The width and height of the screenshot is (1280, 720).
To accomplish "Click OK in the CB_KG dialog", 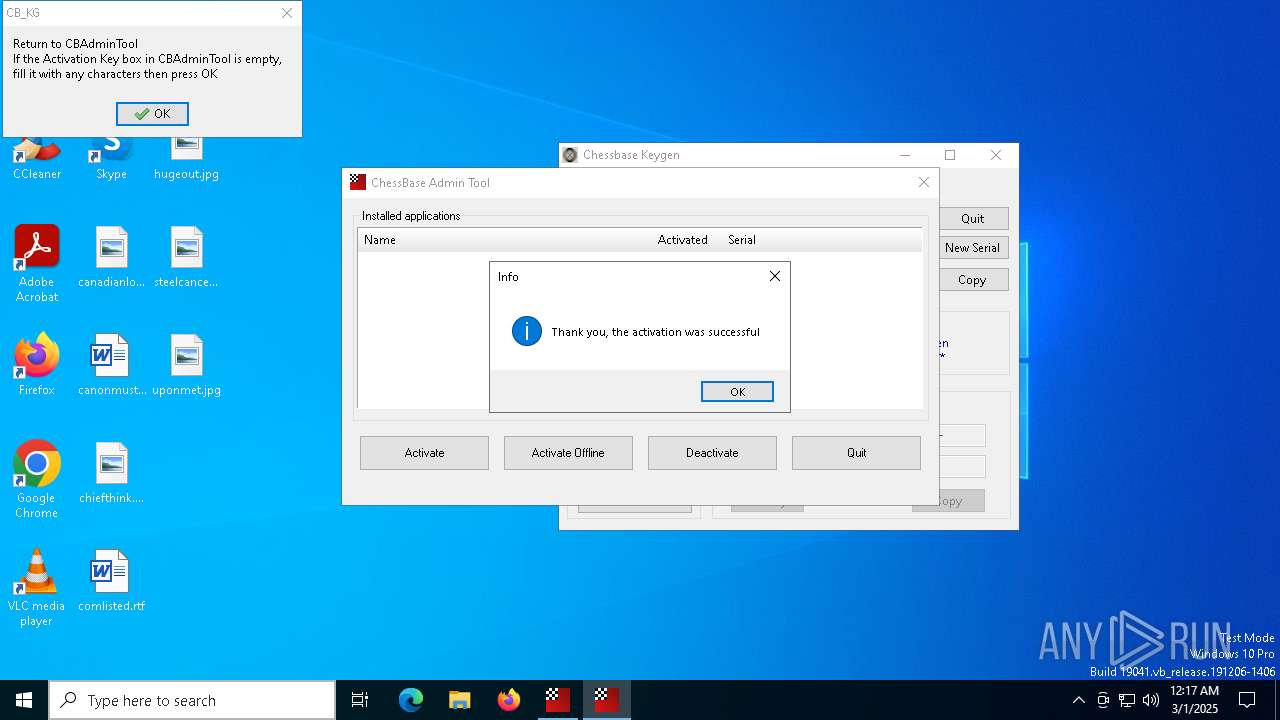I will pyautogui.click(x=152, y=114).
